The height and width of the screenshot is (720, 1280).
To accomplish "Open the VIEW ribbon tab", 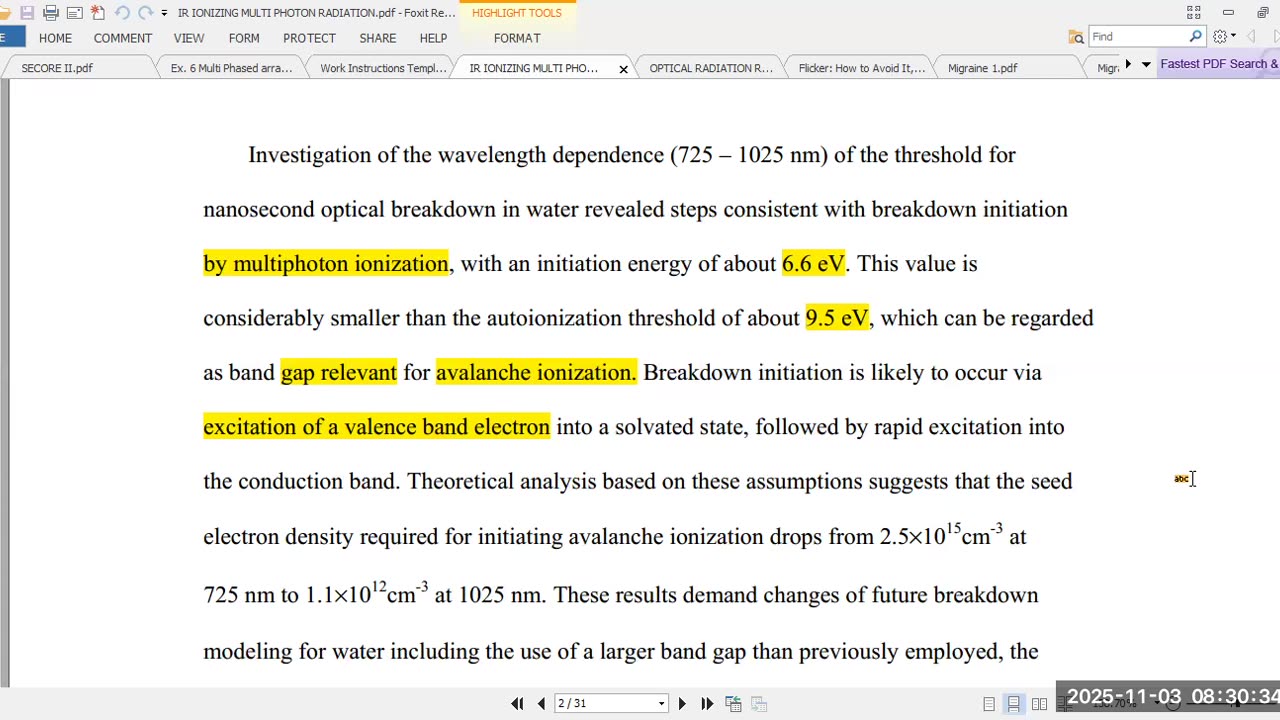I will coord(189,38).
